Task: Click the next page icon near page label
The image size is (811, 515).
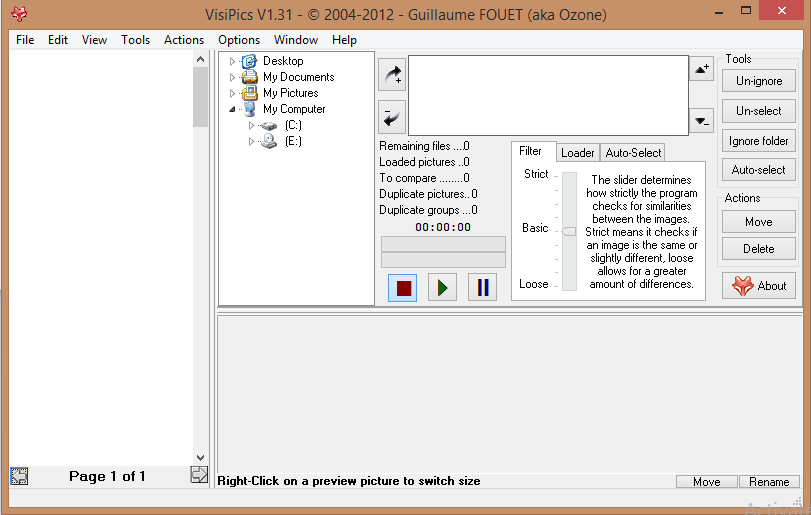Action: tap(199, 476)
